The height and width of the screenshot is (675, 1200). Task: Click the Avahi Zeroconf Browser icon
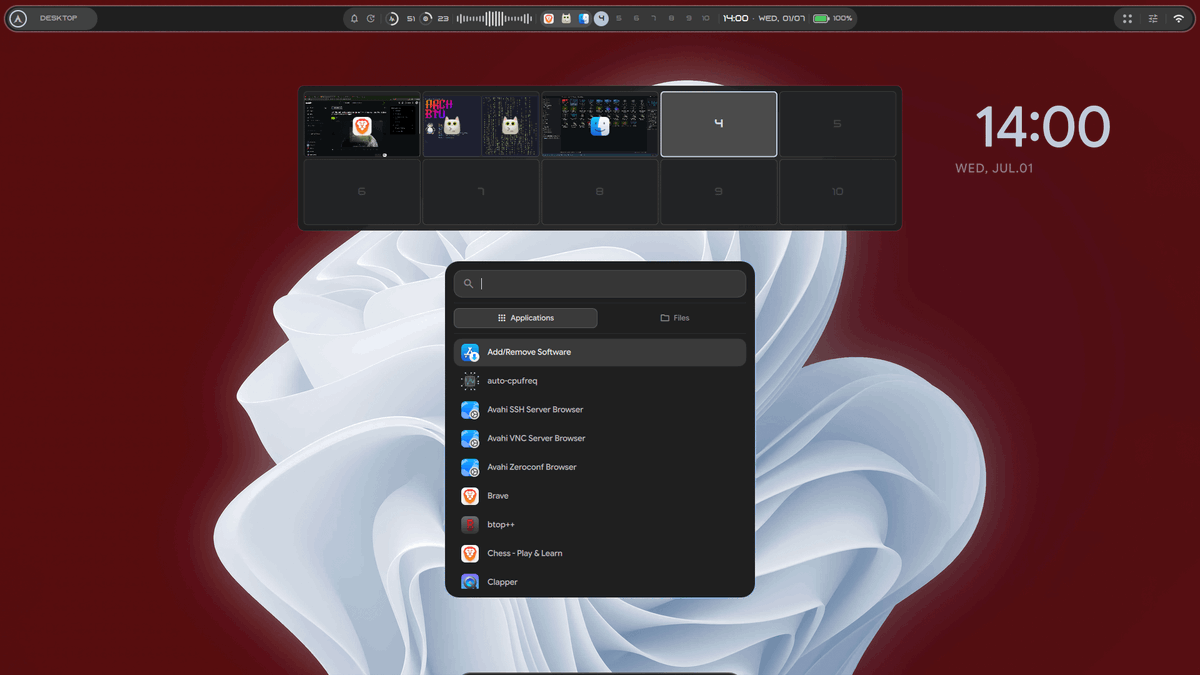[470, 468]
